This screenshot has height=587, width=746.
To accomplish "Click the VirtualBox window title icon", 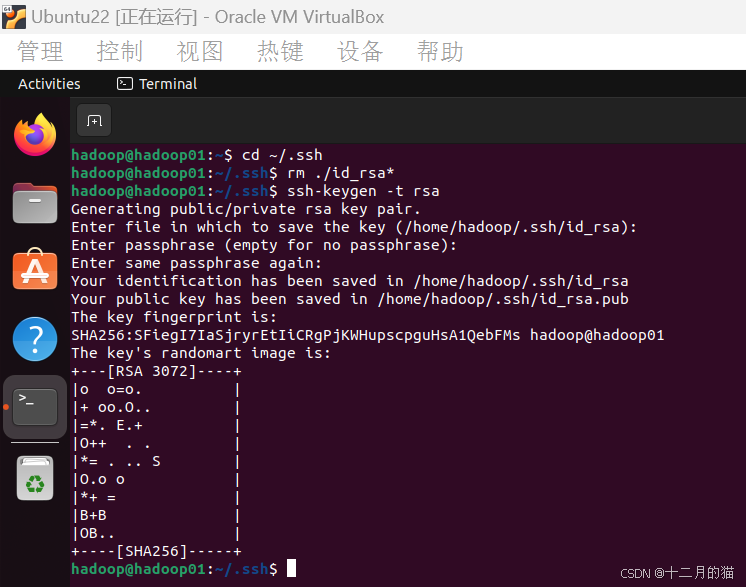I will pyautogui.click(x=14, y=17).
